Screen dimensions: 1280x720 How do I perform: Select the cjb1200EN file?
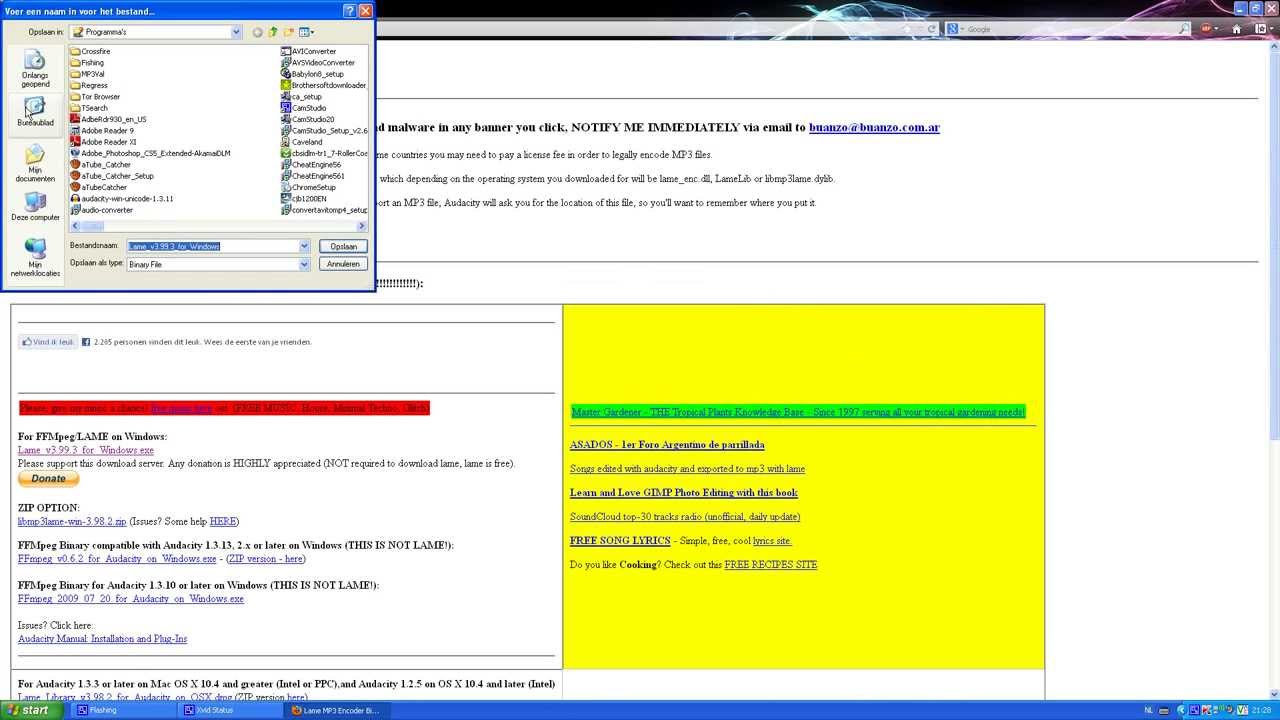point(303,199)
